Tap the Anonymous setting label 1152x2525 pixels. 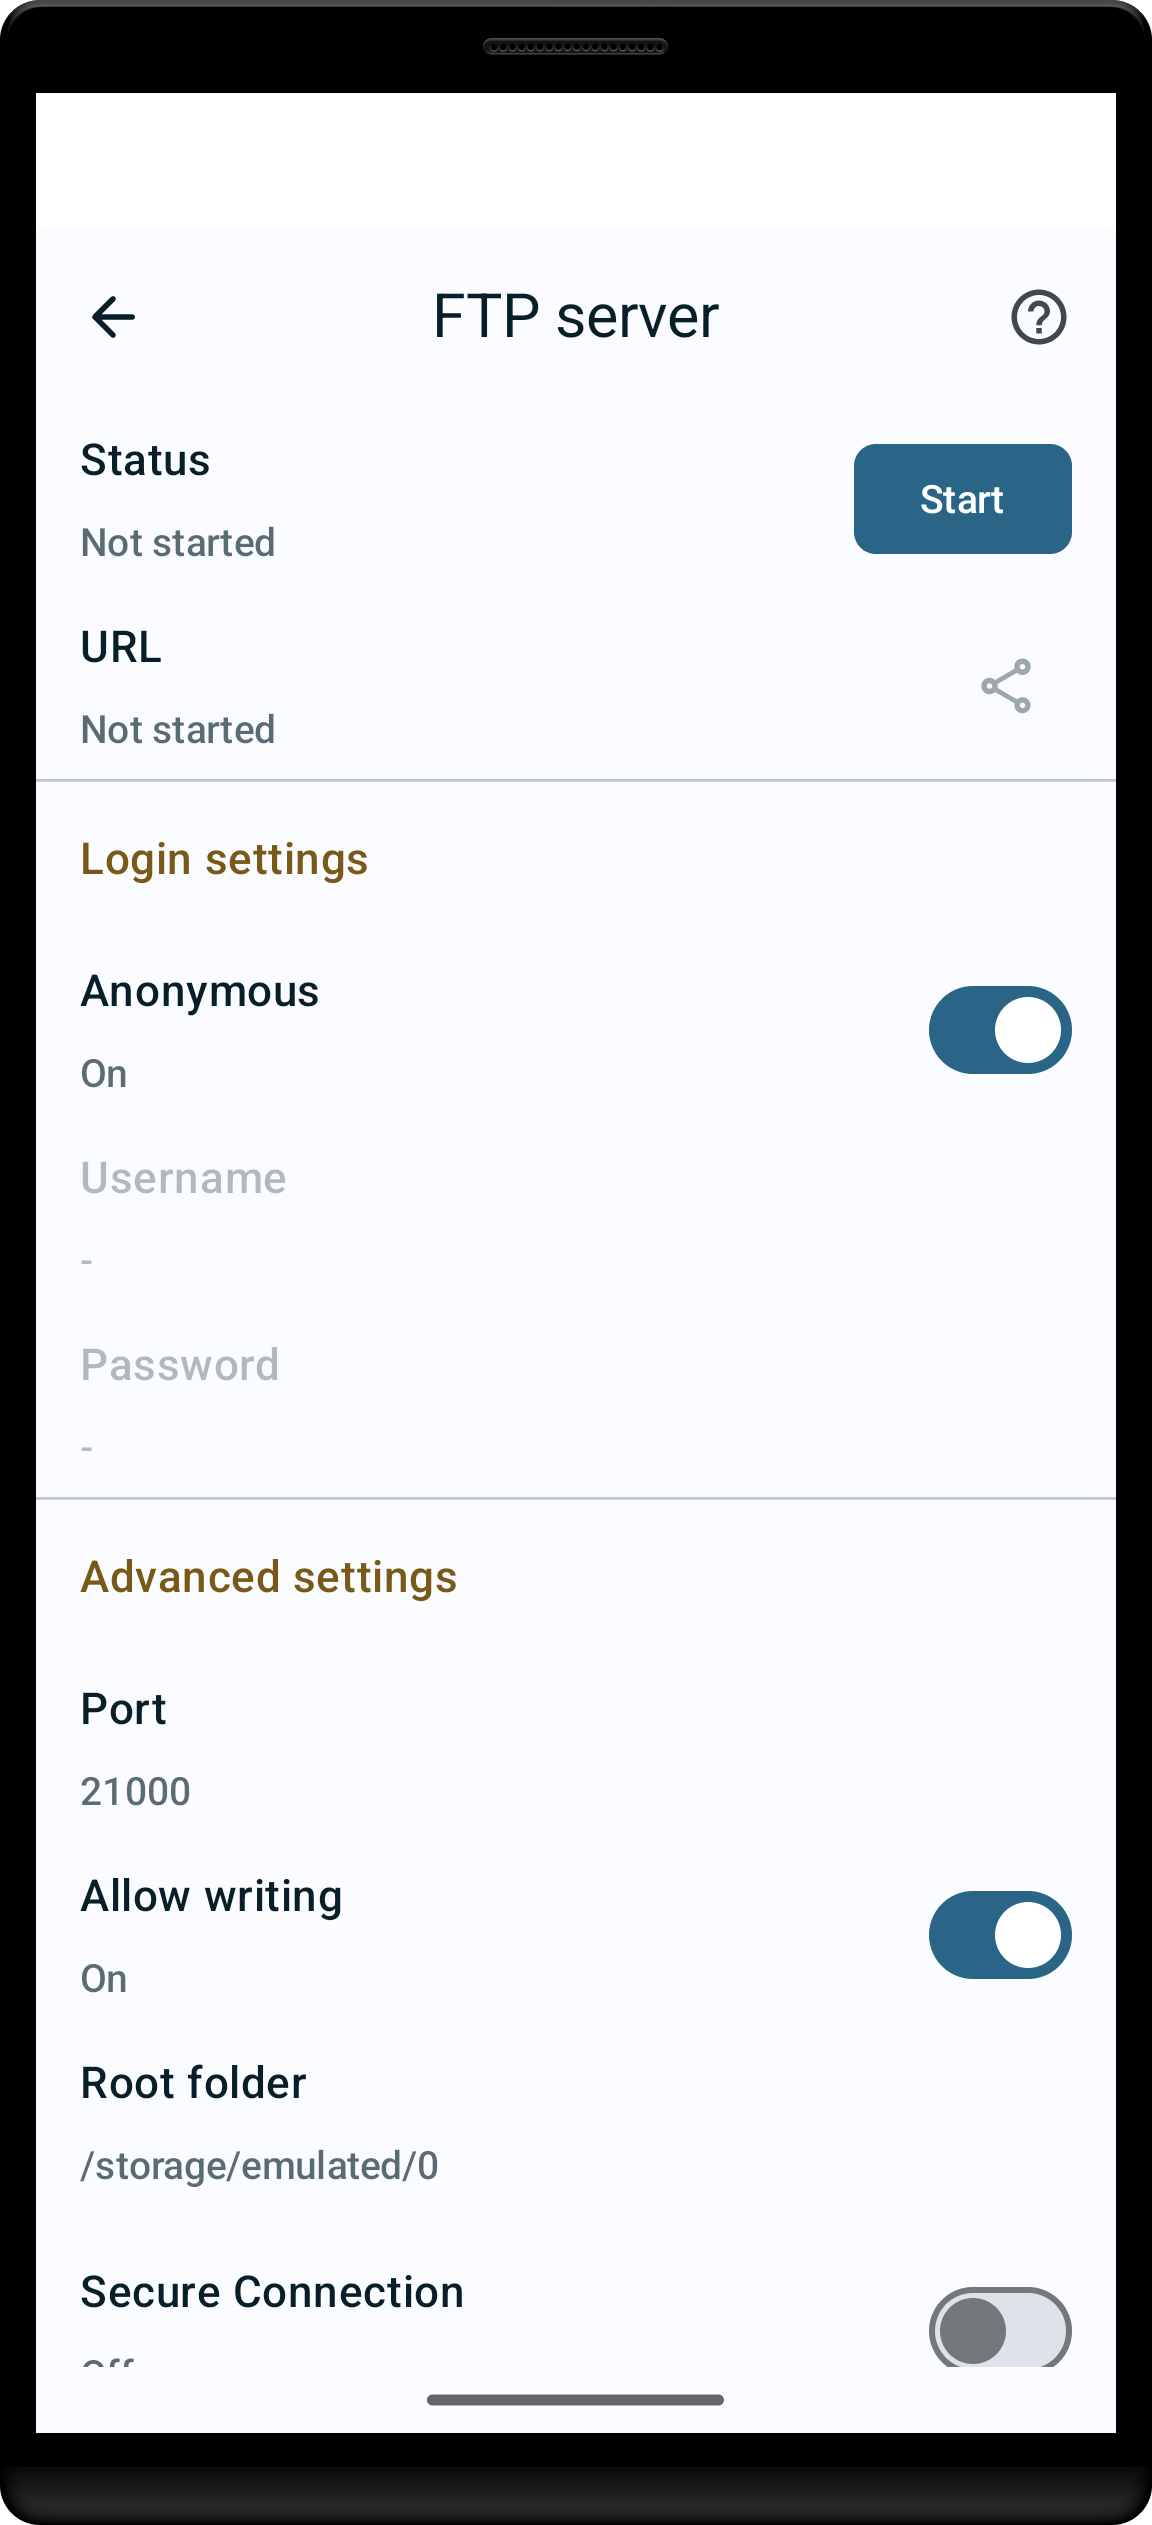[x=200, y=992]
